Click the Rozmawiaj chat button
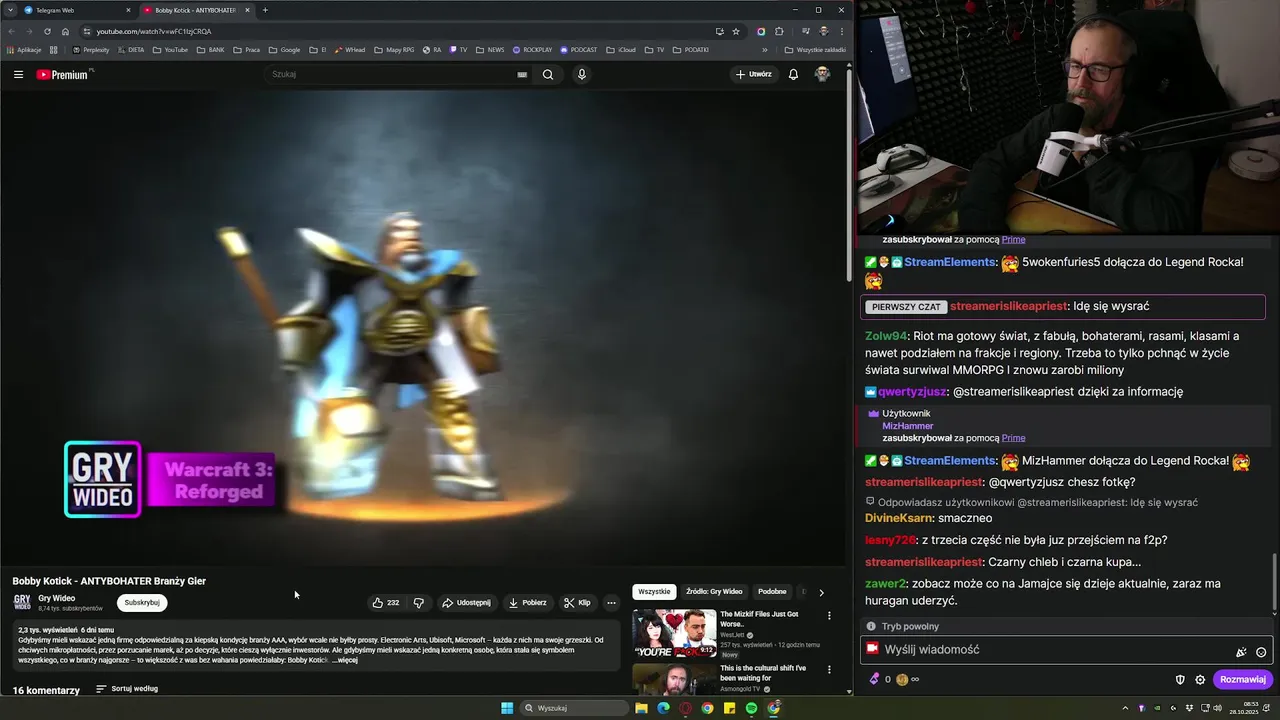Viewport: 1280px width, 720px height. (x=1243, y=679)
